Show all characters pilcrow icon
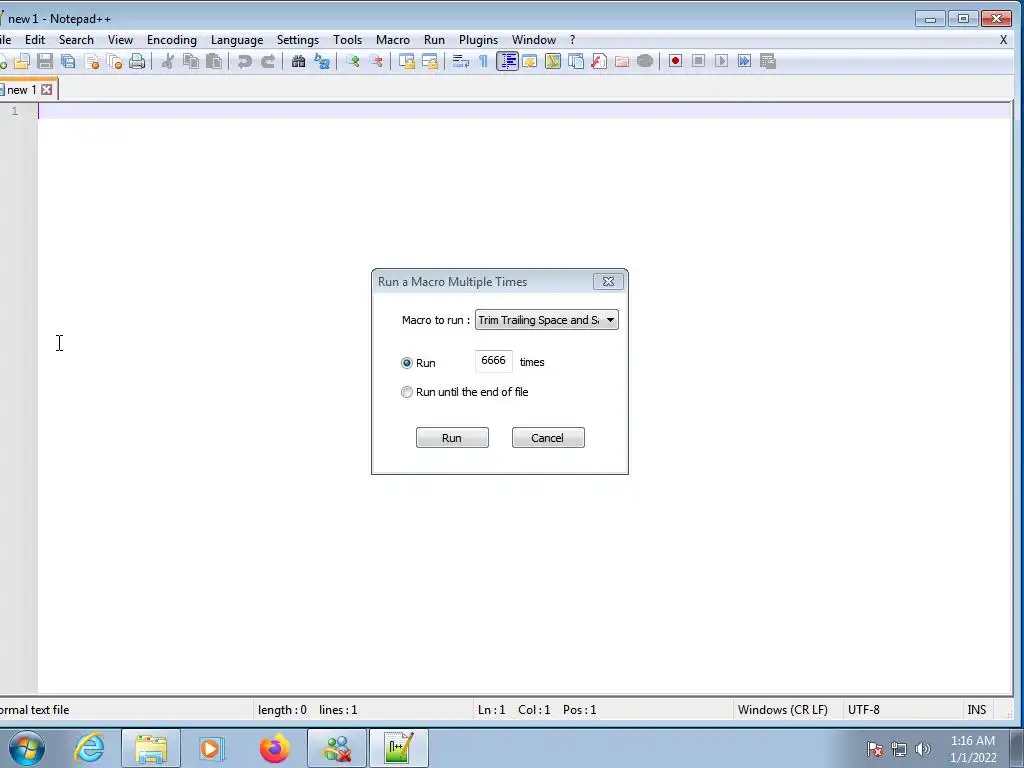 click(x=483, y=61)
